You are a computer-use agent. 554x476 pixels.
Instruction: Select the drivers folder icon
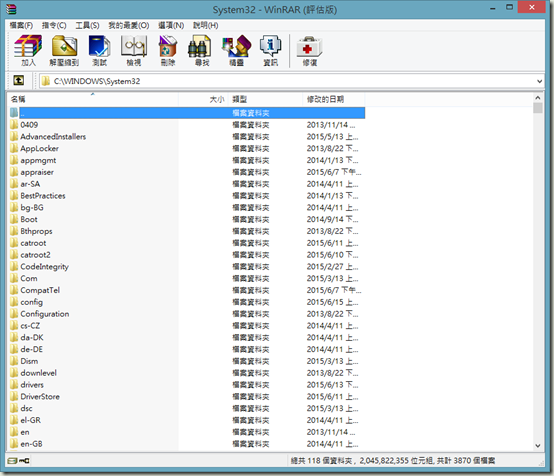tap(14, 384)
